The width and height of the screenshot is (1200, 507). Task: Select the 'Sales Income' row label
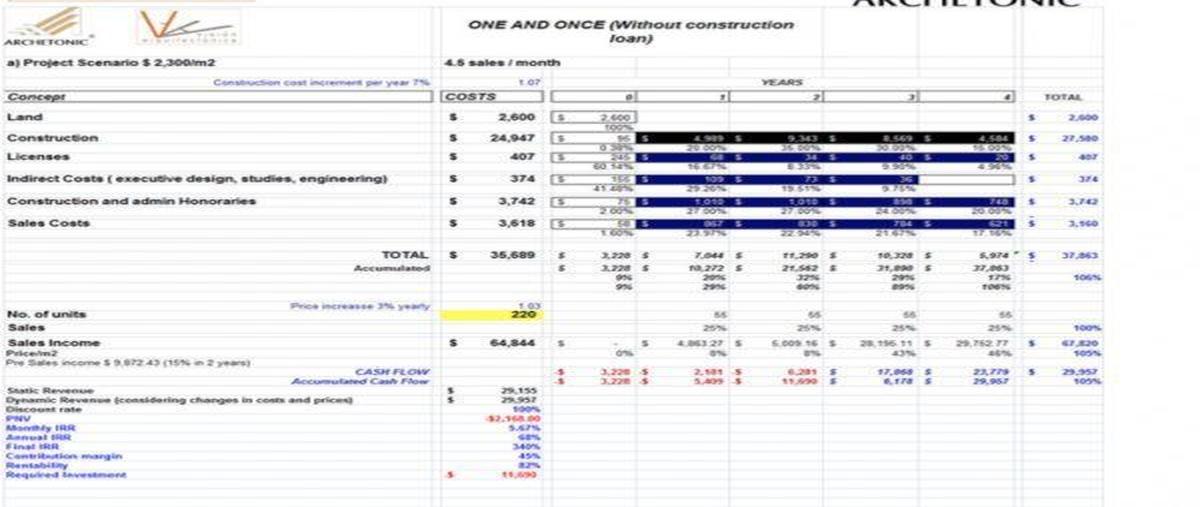[54, 343]
